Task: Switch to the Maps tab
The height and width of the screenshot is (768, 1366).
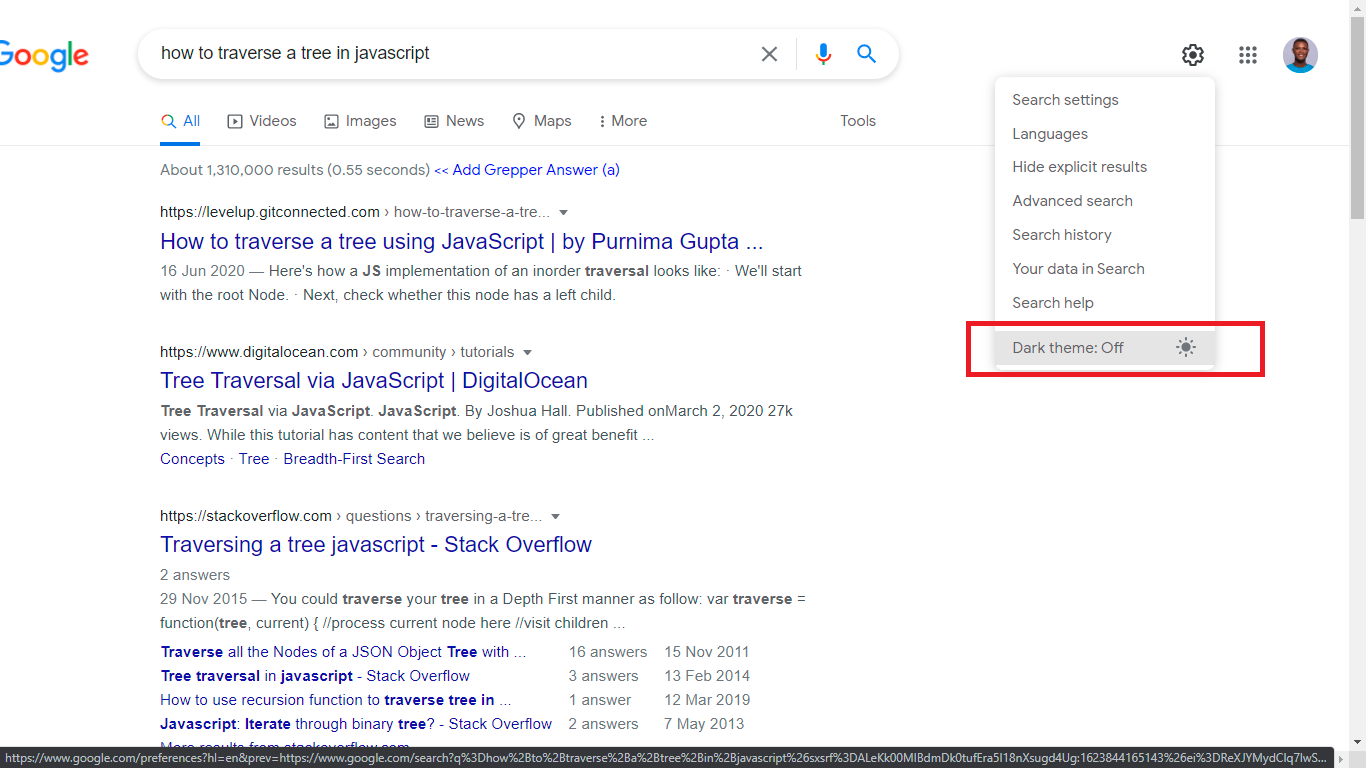Action: 542,121
